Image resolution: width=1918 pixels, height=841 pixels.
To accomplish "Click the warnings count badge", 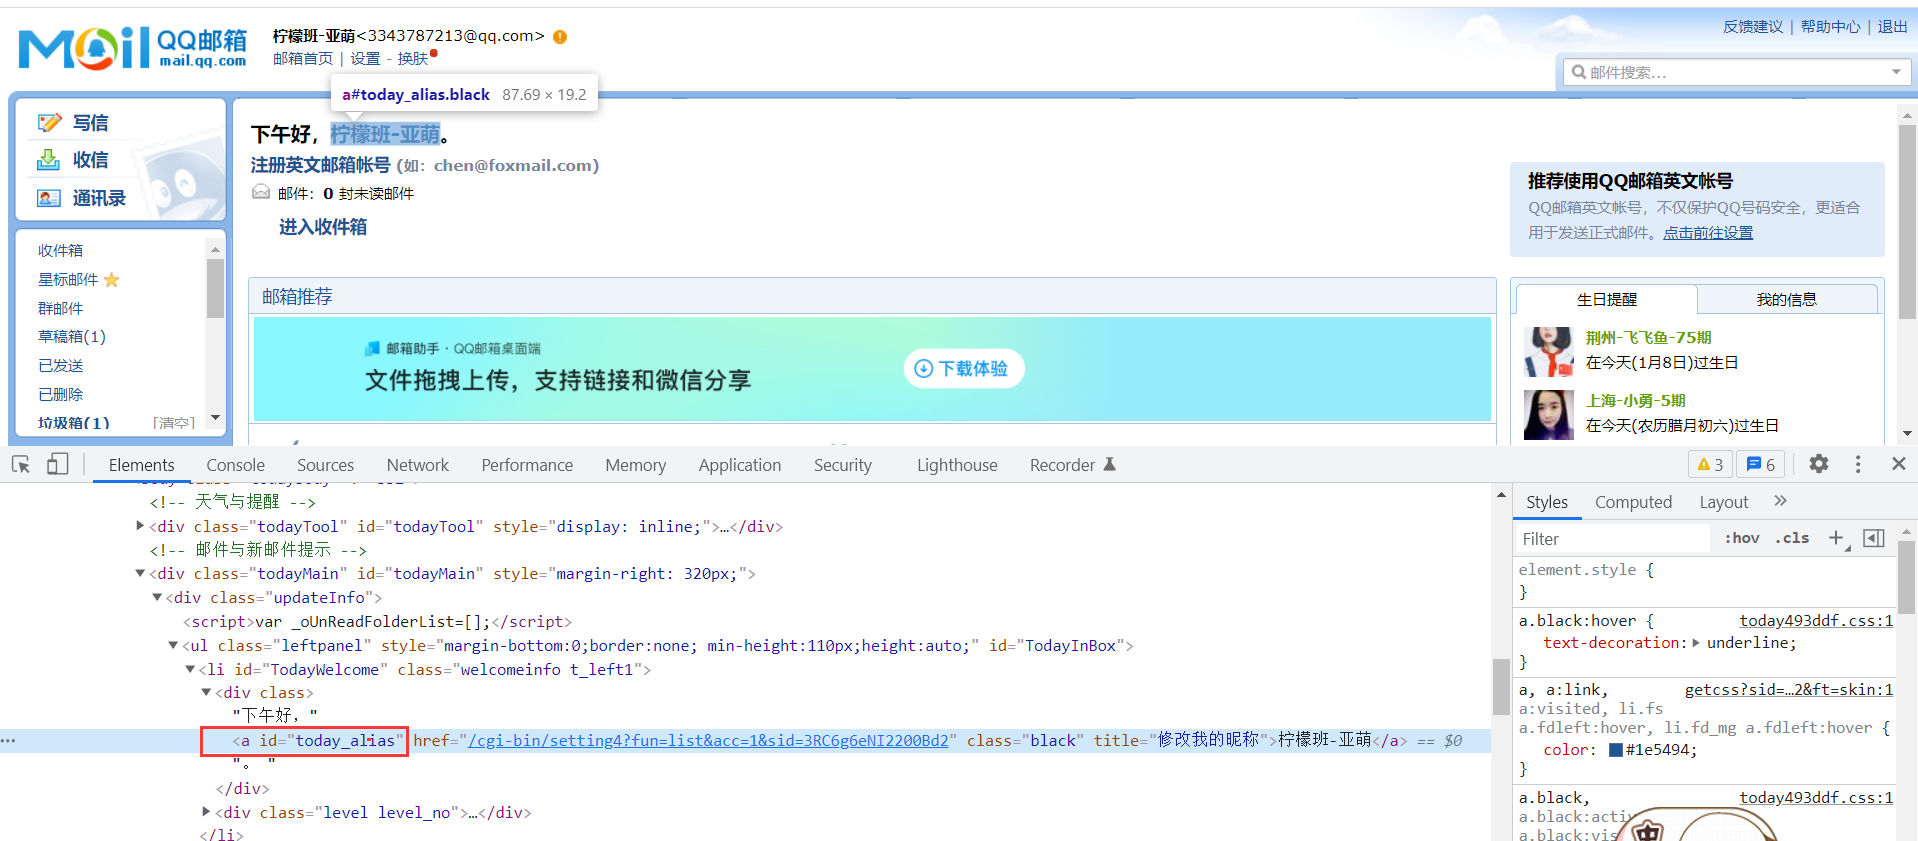I will [1710, 465].
